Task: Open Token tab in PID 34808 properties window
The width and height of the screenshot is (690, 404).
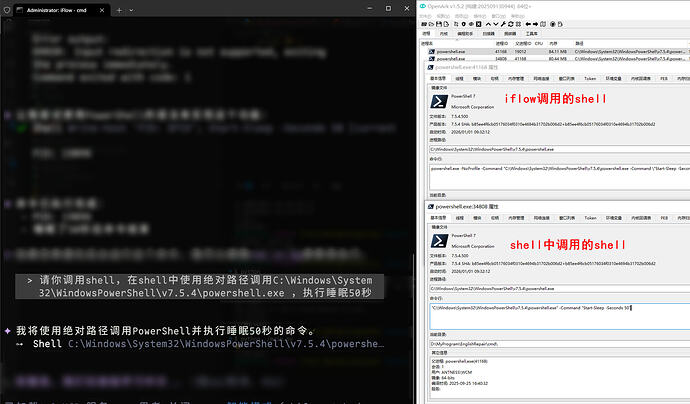Action: pos(590,218)
